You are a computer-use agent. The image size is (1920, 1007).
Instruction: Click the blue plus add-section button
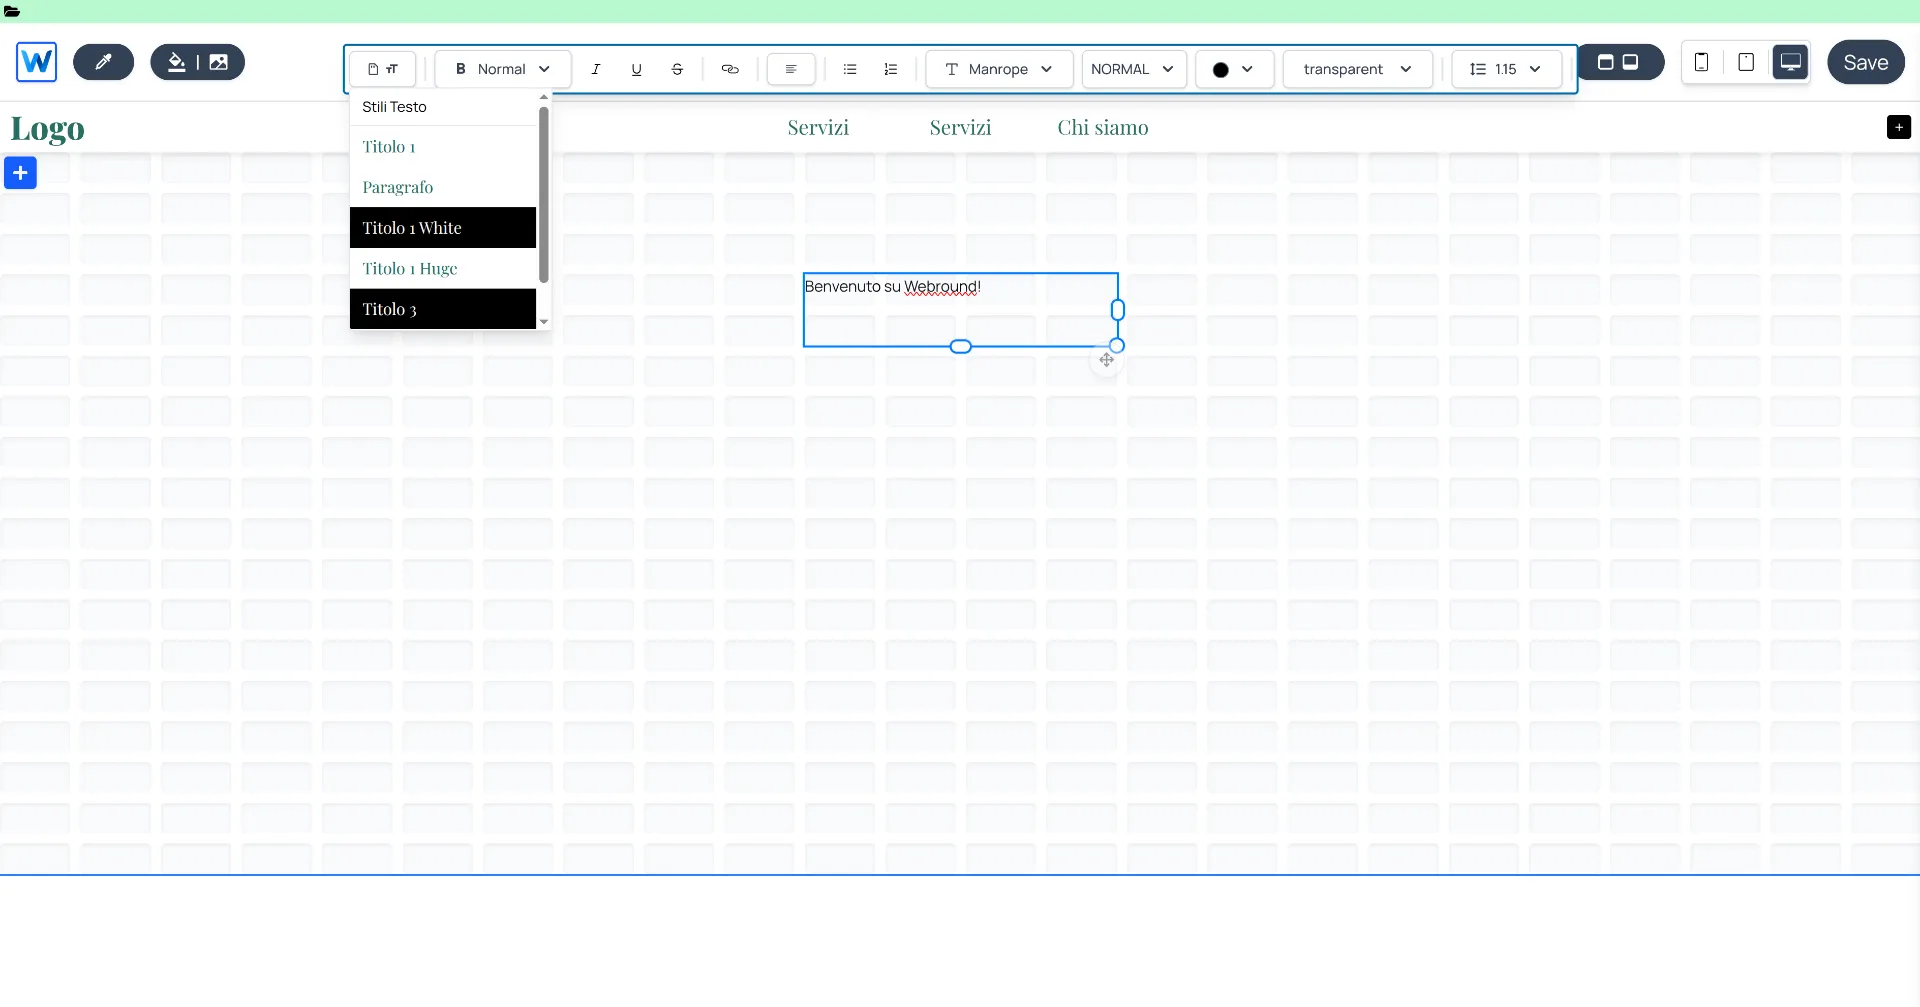(x=20, y=173)
